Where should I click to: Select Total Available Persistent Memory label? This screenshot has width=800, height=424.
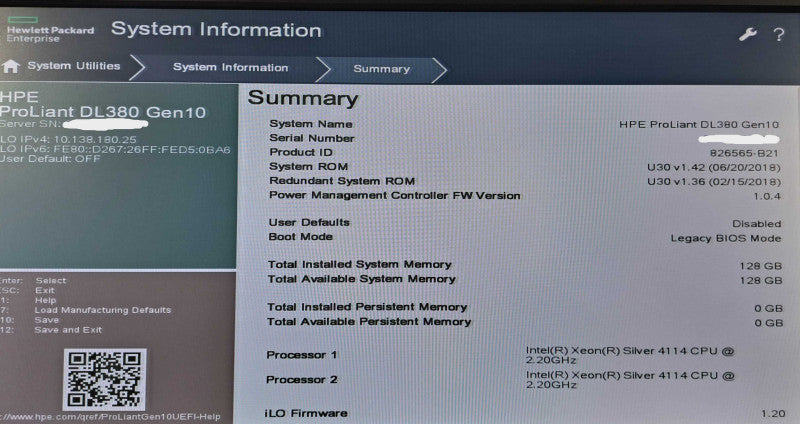(369, 321)
